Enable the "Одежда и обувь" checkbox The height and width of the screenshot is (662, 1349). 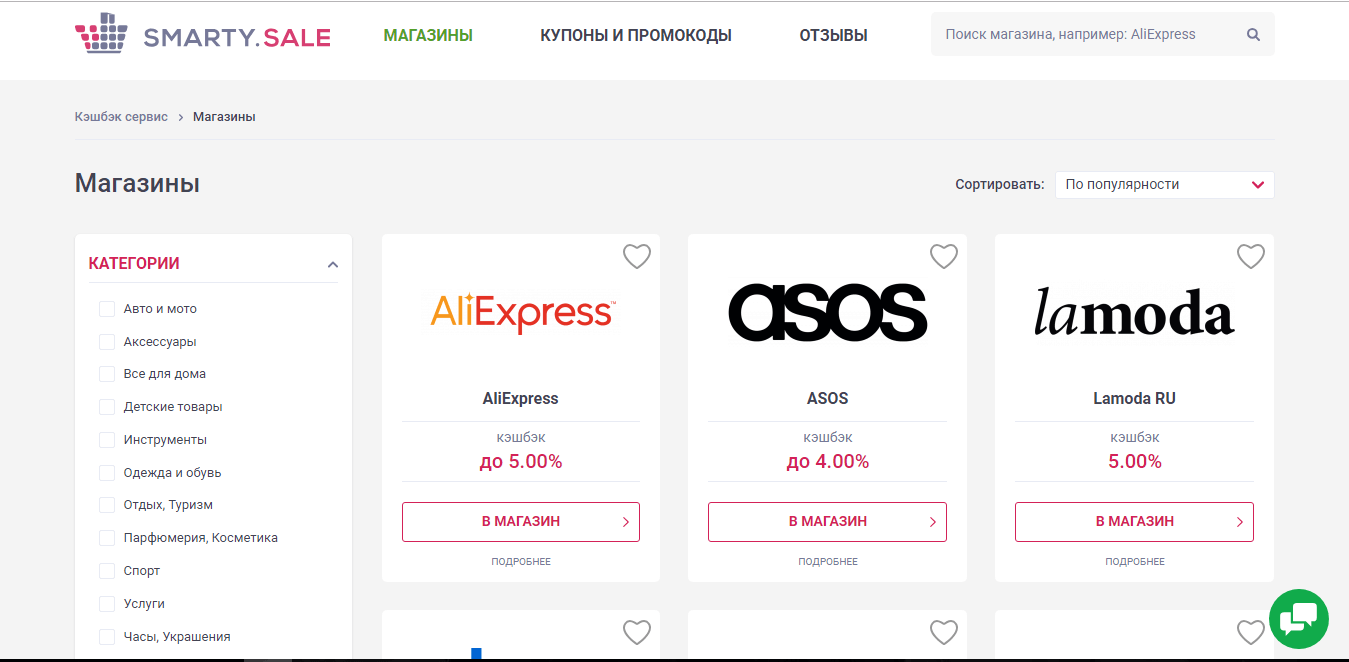[107, 473]
